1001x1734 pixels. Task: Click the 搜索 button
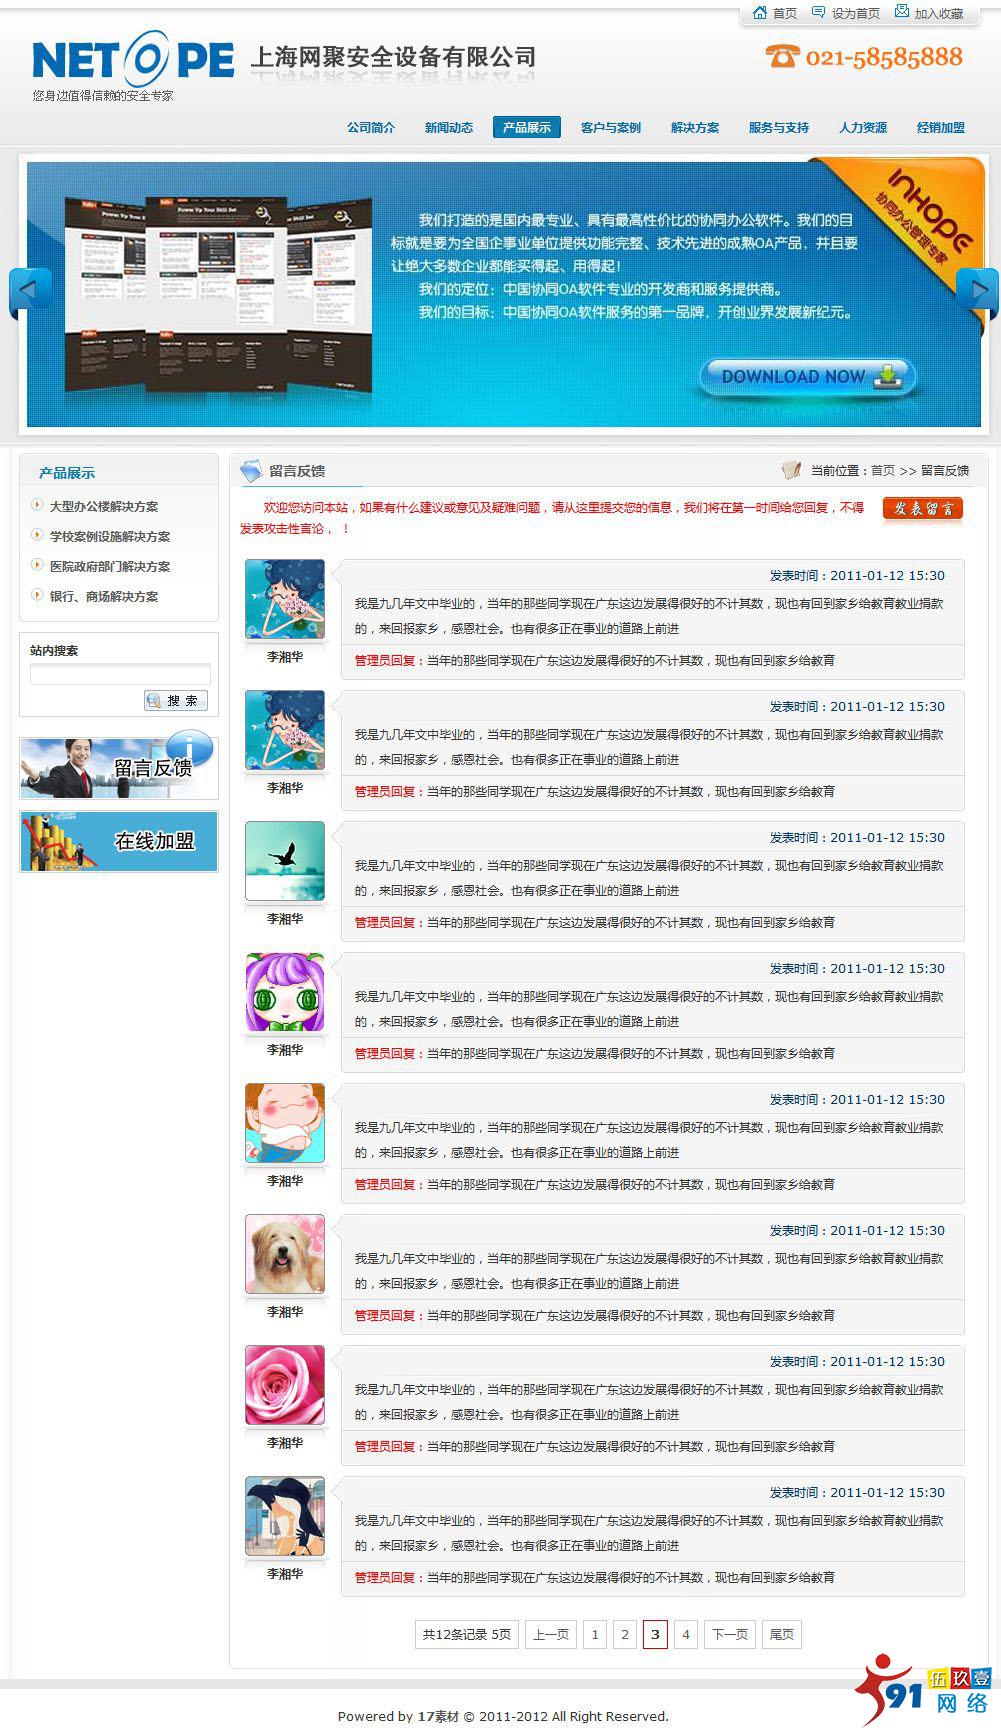tap(176, 700)
